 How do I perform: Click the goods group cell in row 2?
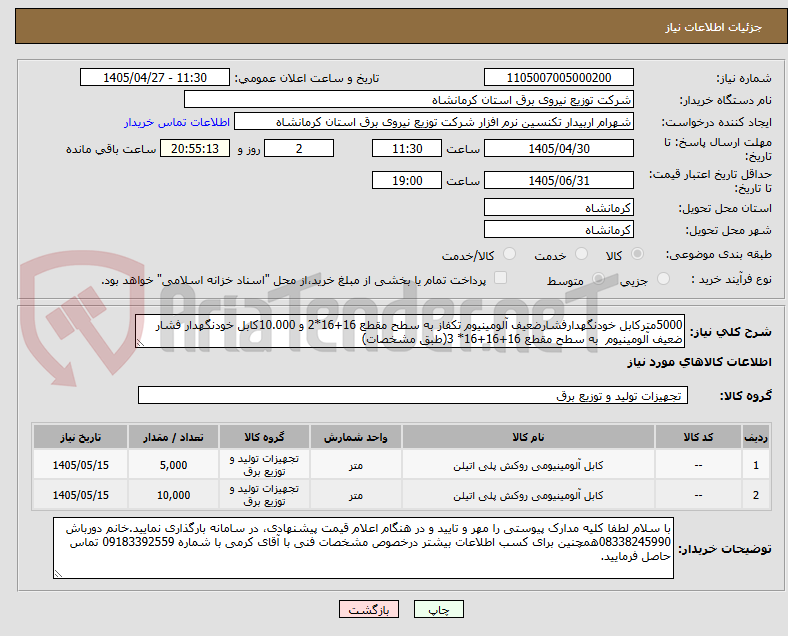pyautogui.click(x=264, y=495)
